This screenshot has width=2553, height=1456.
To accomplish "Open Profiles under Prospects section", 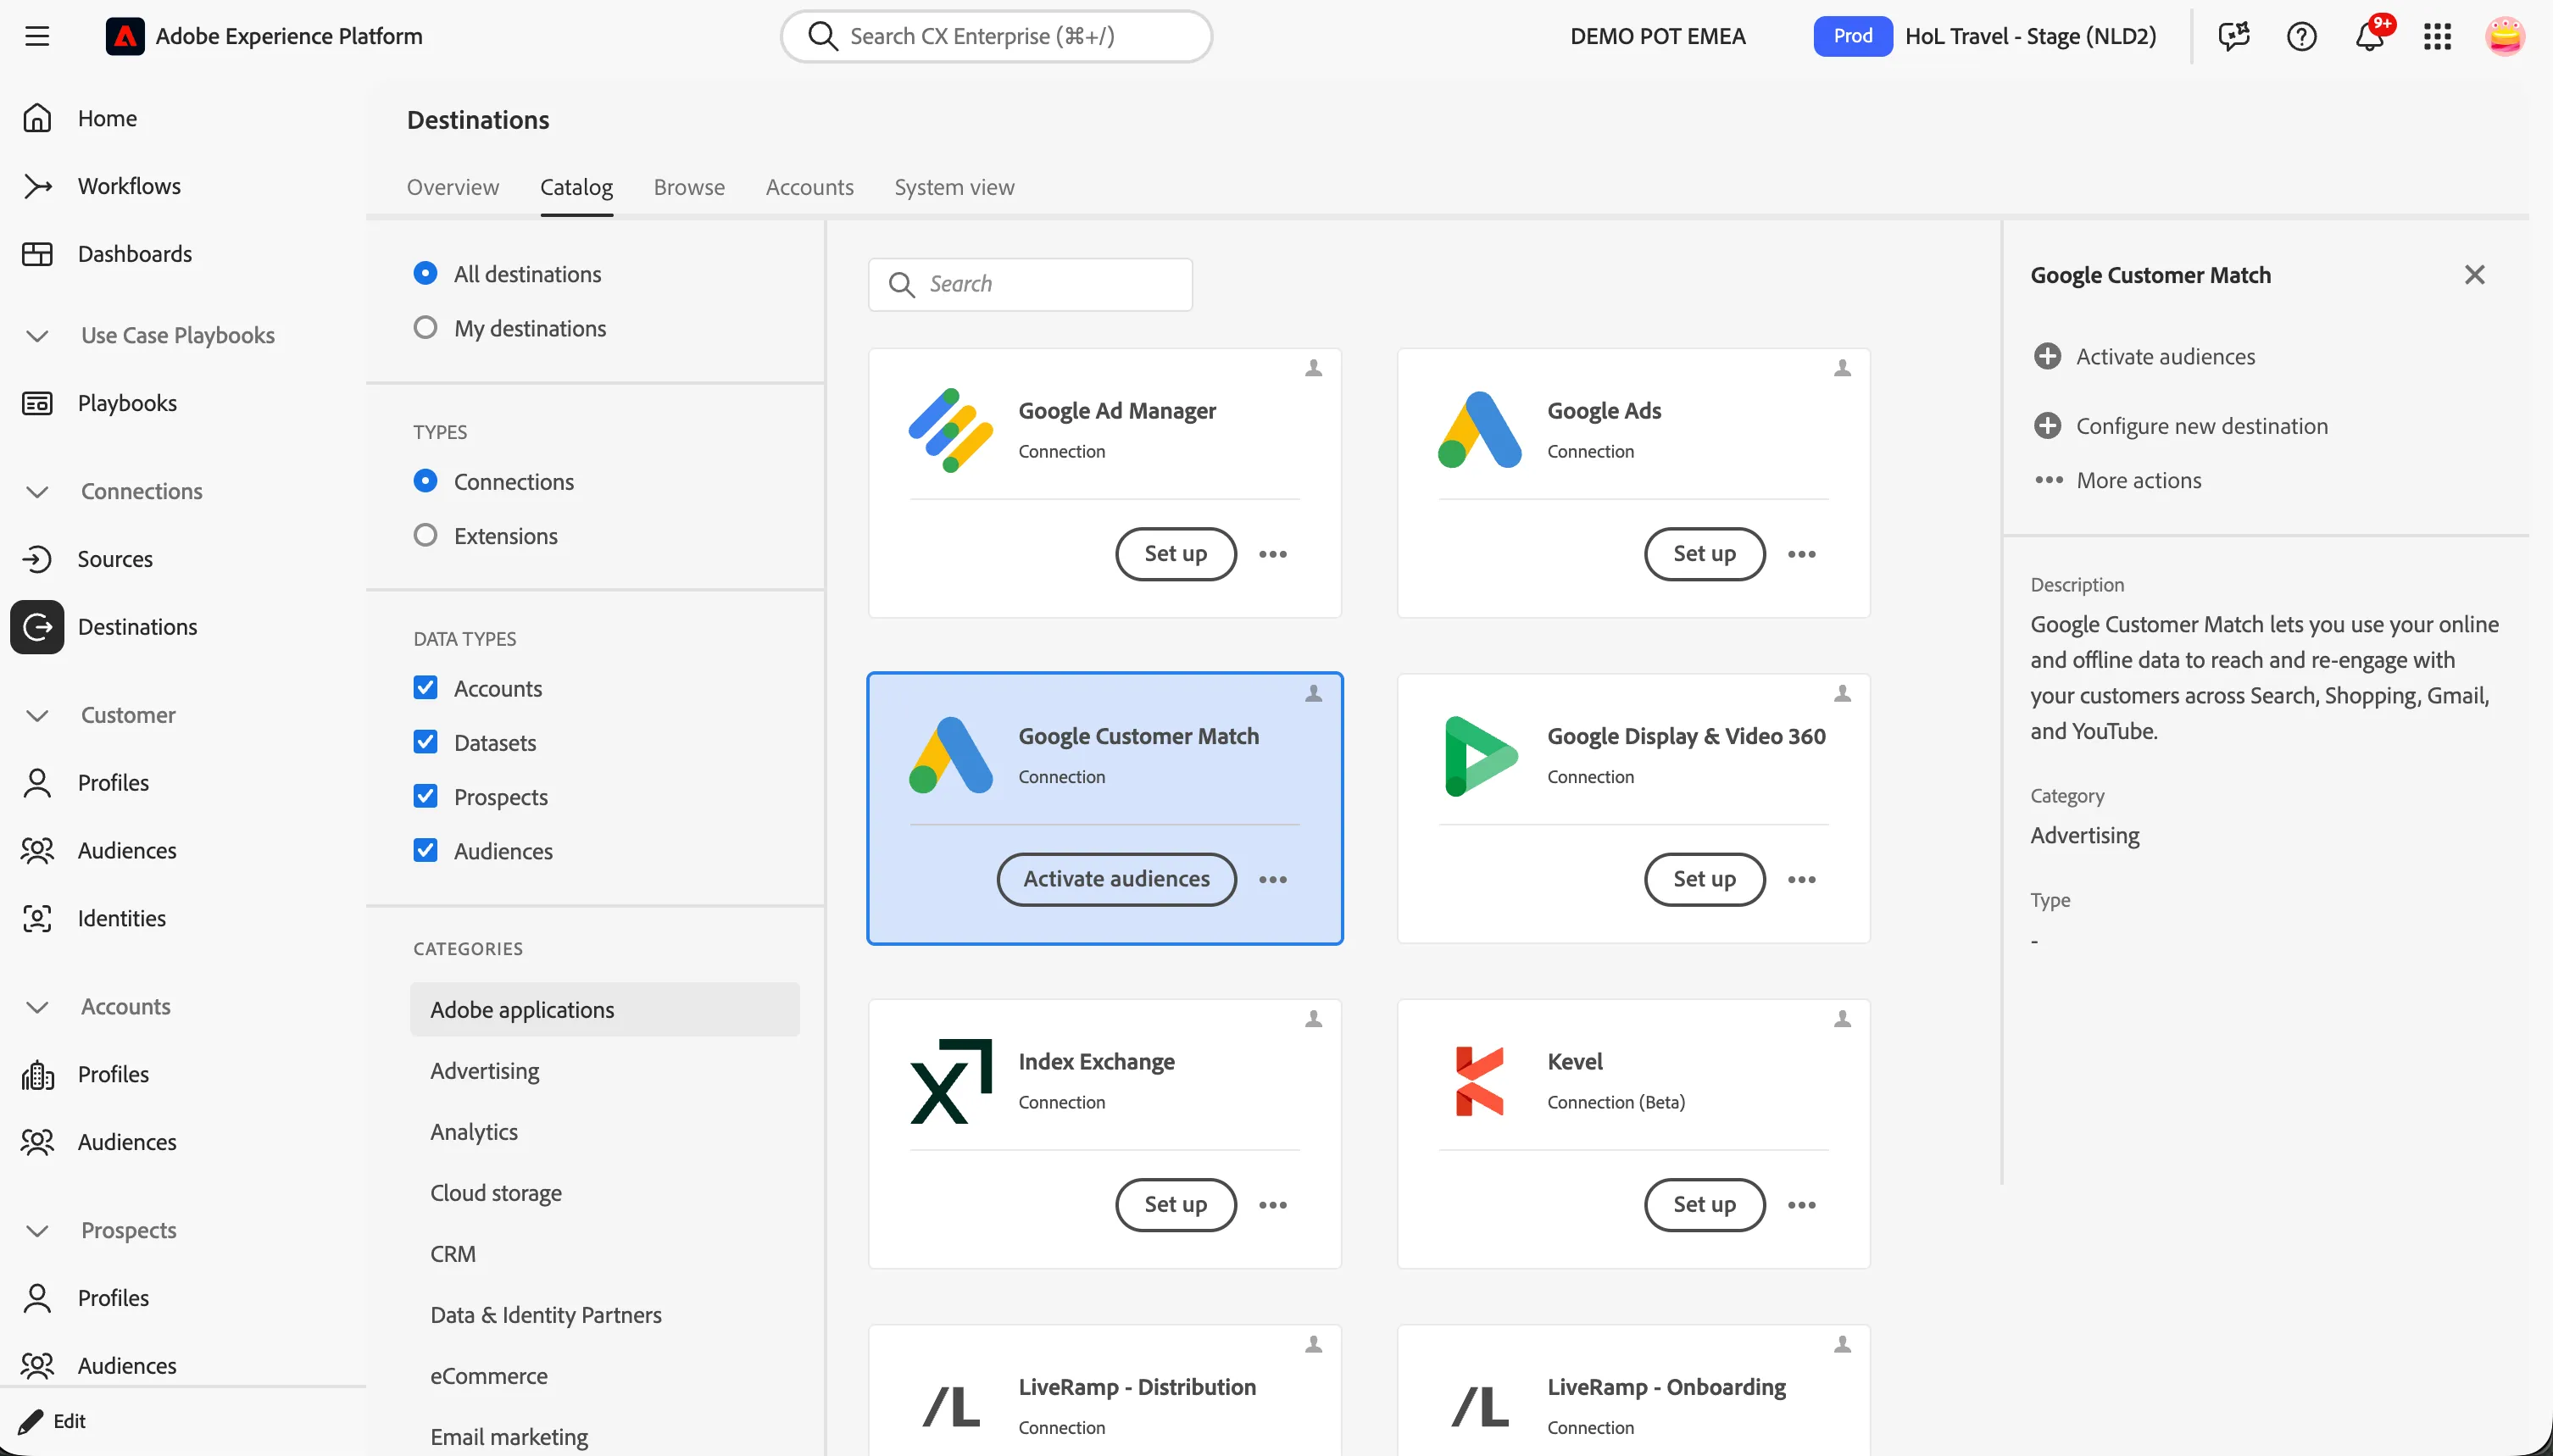I will [113, 1298].
